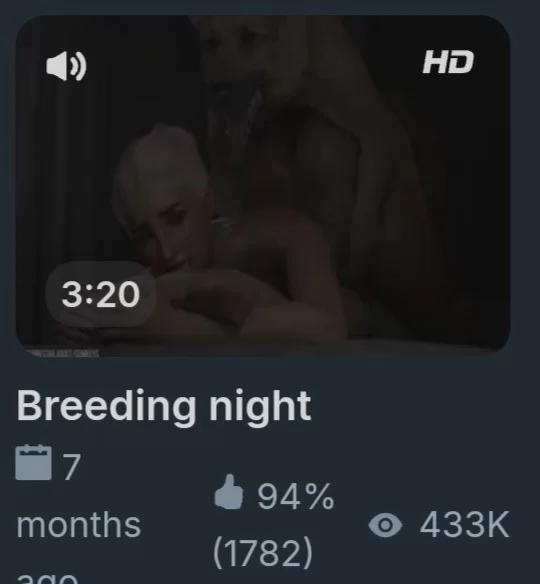Click the eye views icon
Image resolution: width=540 pixels, height=584 pixels.
[x=385, y=525]
